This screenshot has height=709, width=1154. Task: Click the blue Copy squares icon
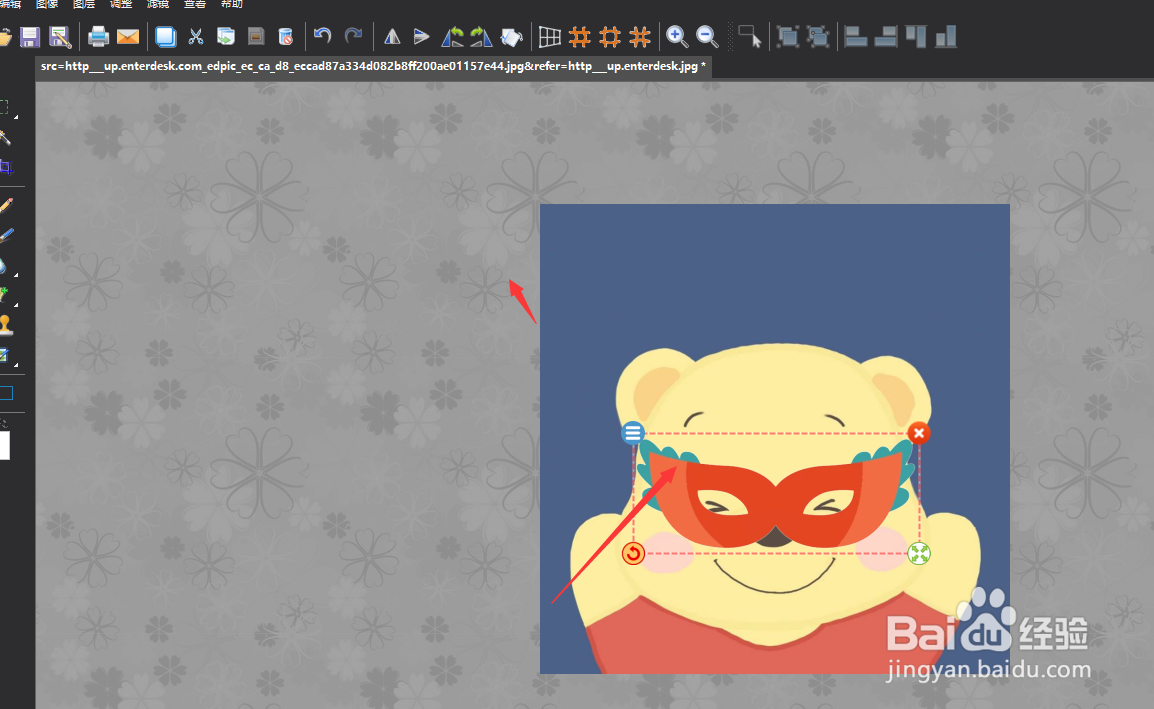[x=166, y=36]
